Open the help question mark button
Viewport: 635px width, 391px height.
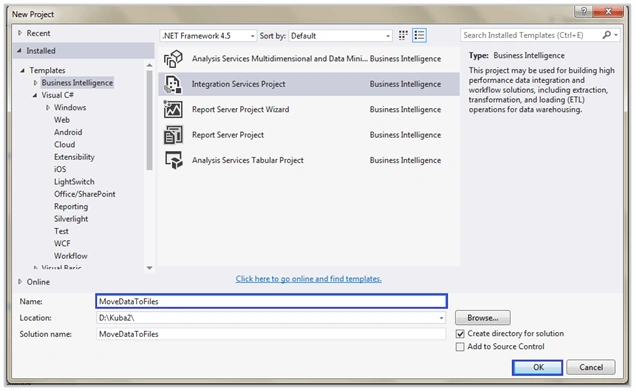point(584,11)
